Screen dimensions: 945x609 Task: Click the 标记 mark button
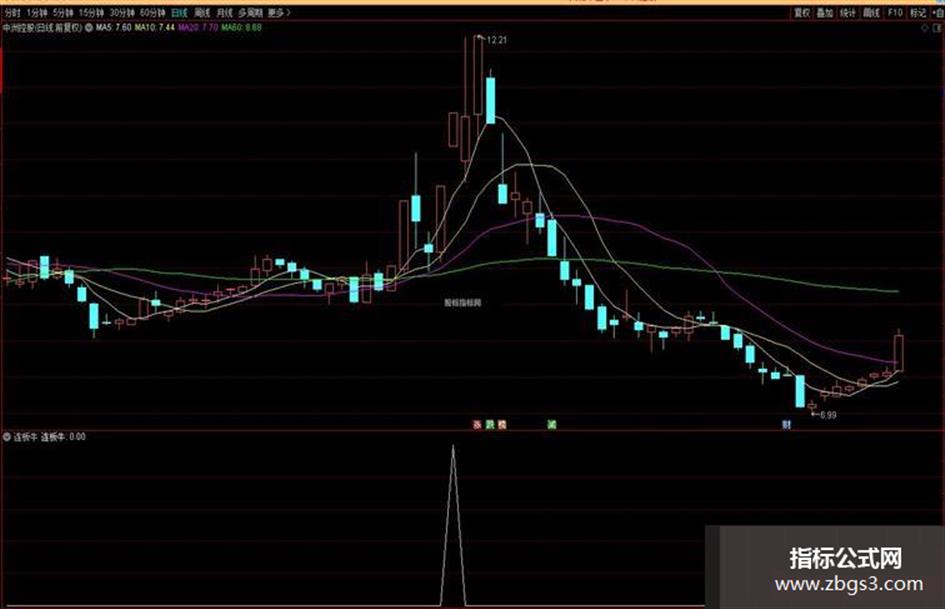click(918, 13)
